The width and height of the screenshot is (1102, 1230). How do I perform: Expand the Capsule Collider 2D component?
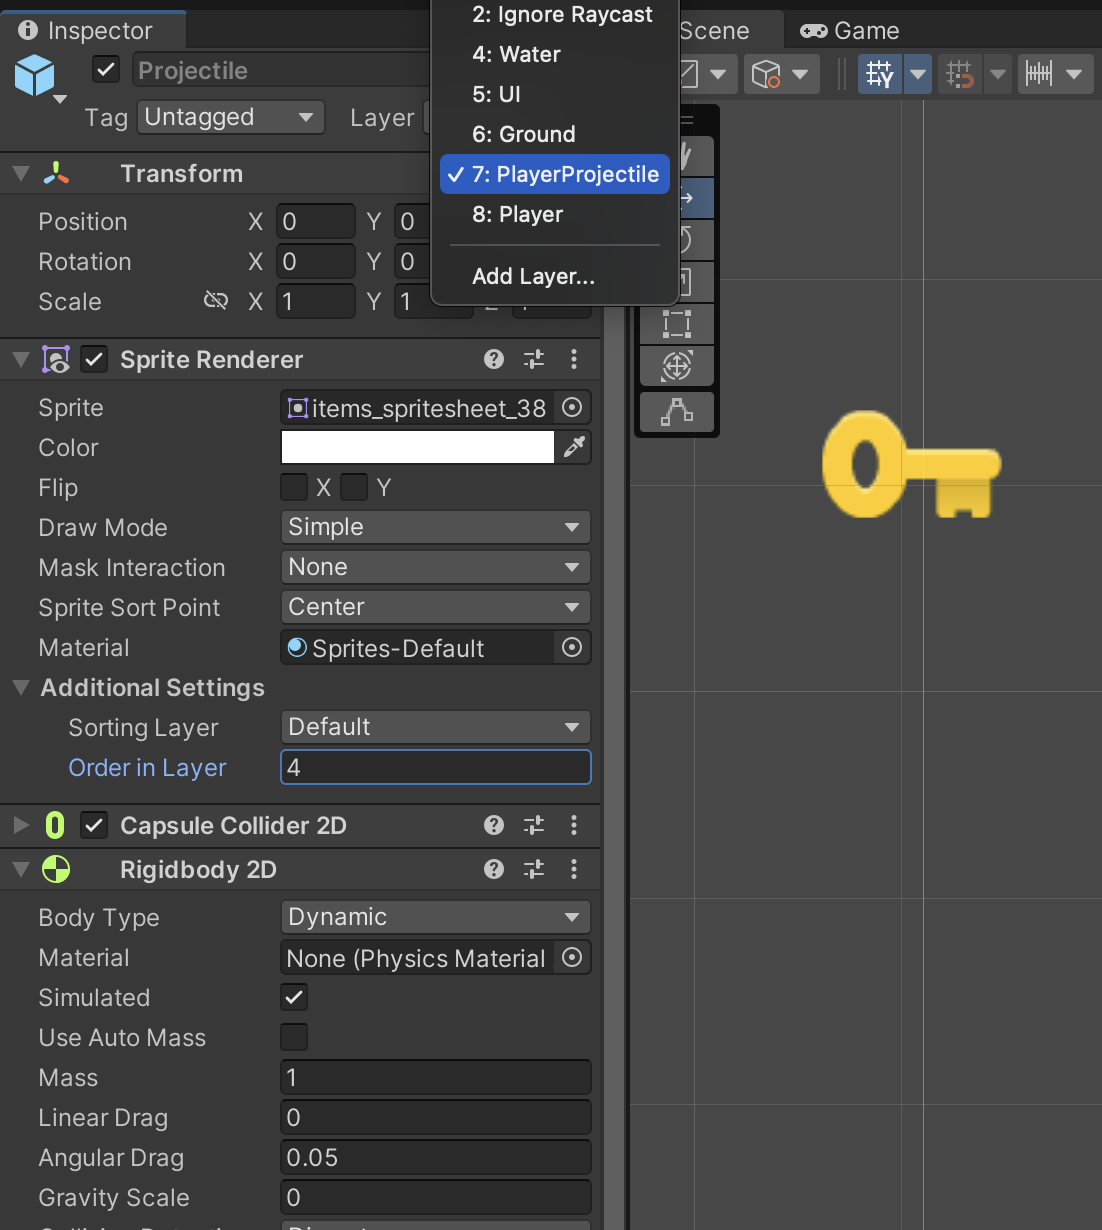coord(21,825)
